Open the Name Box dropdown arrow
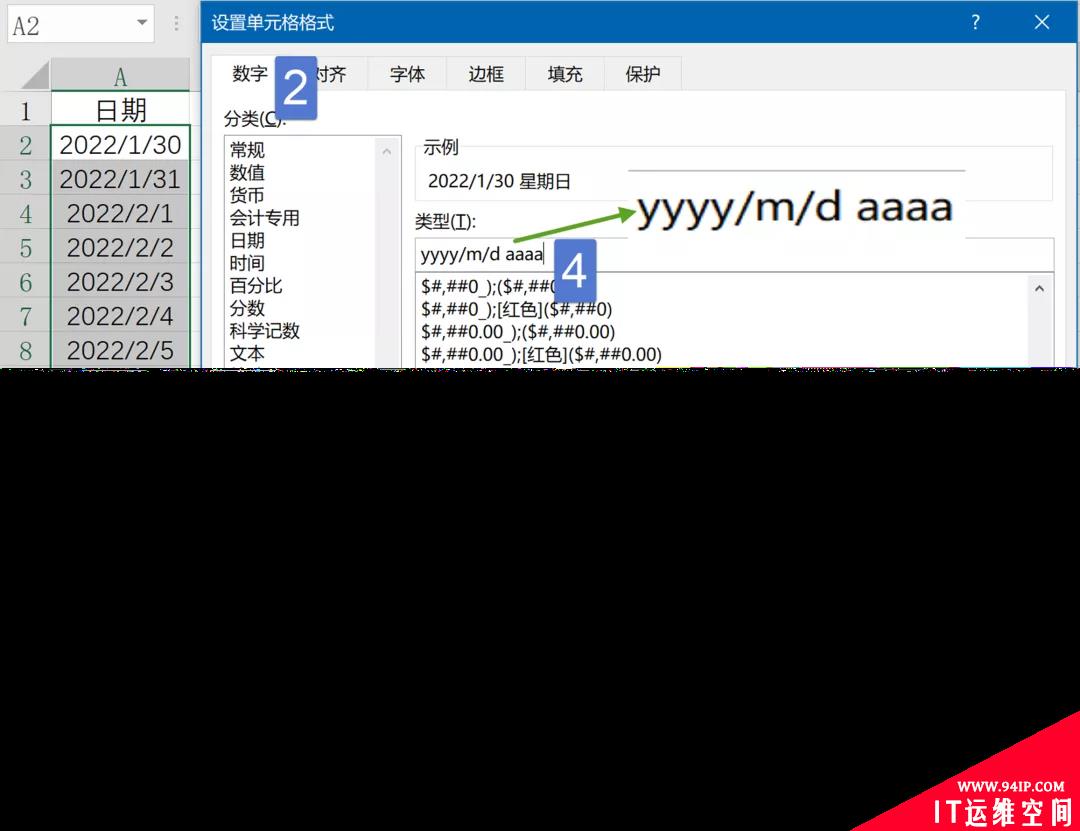 click(142, 23)
